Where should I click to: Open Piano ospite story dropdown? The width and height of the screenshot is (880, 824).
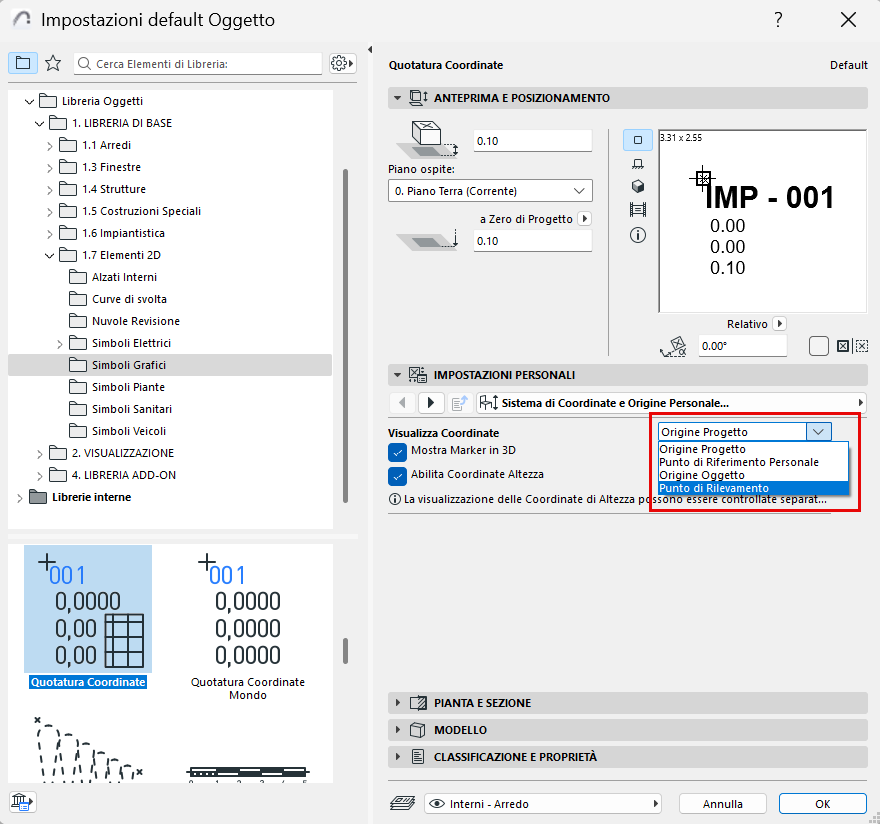[490, 191]
